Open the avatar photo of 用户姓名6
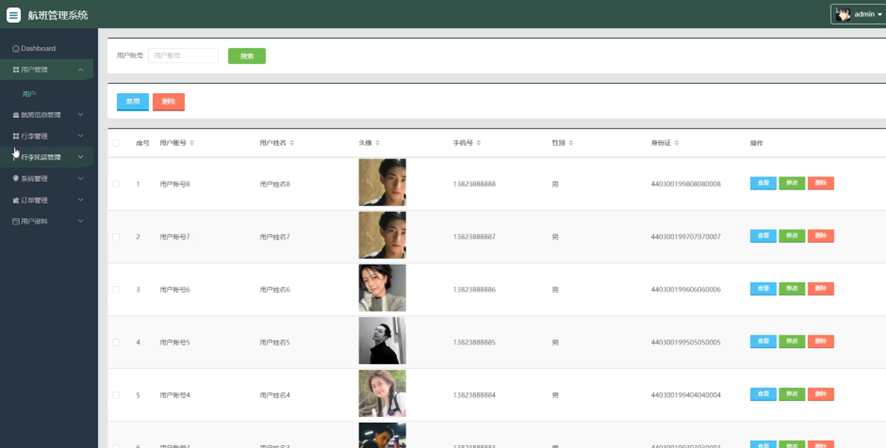This screenshot has height=448, width=886. 382,288
